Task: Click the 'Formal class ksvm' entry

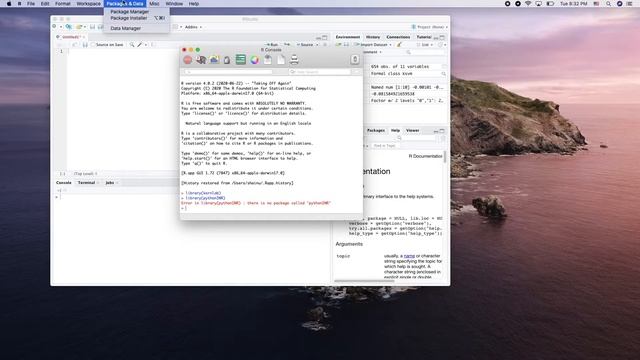Action: [x=391, y=73]
